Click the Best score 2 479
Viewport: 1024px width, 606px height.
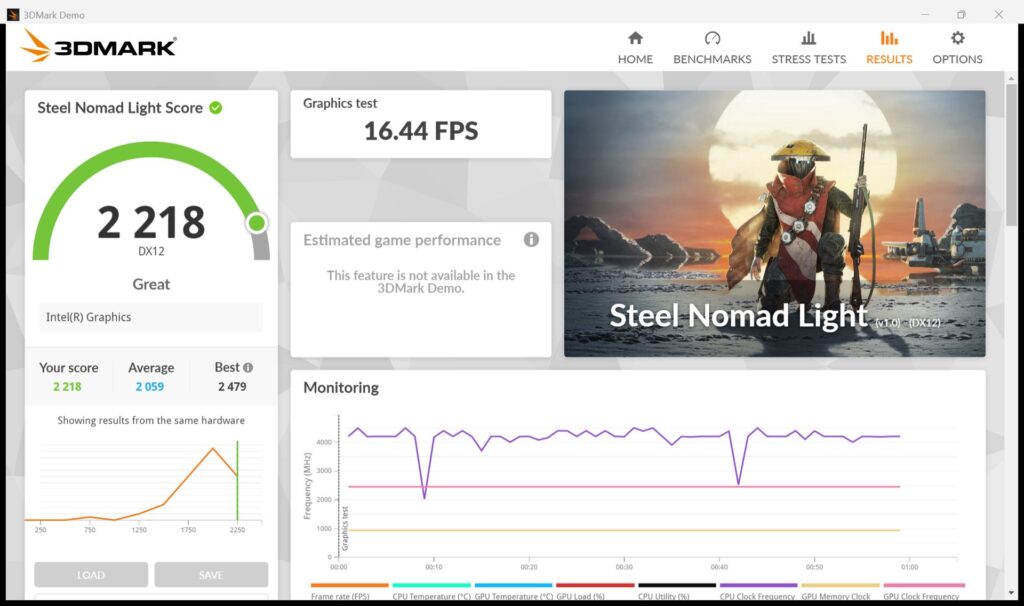pyautogui.click(x=232, y=387)
